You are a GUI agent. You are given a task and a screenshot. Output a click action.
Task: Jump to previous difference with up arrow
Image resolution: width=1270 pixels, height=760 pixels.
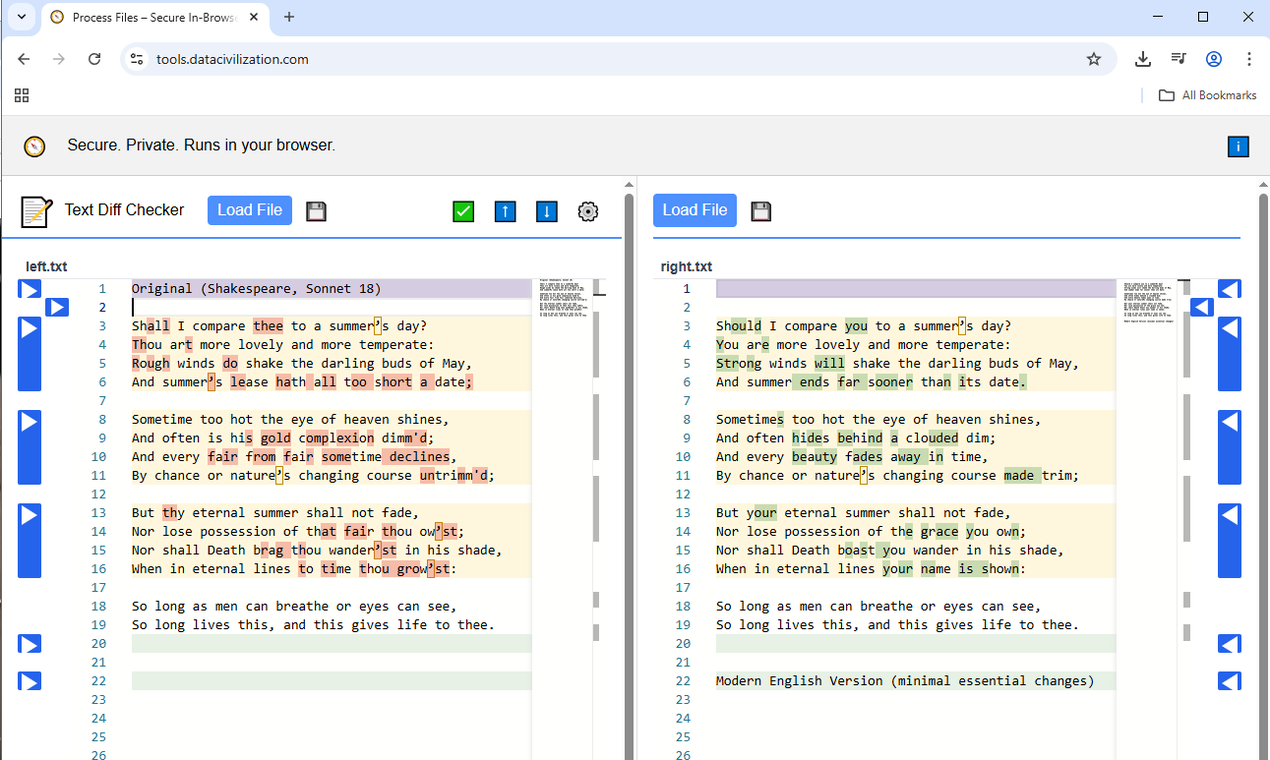pos(505,211)
